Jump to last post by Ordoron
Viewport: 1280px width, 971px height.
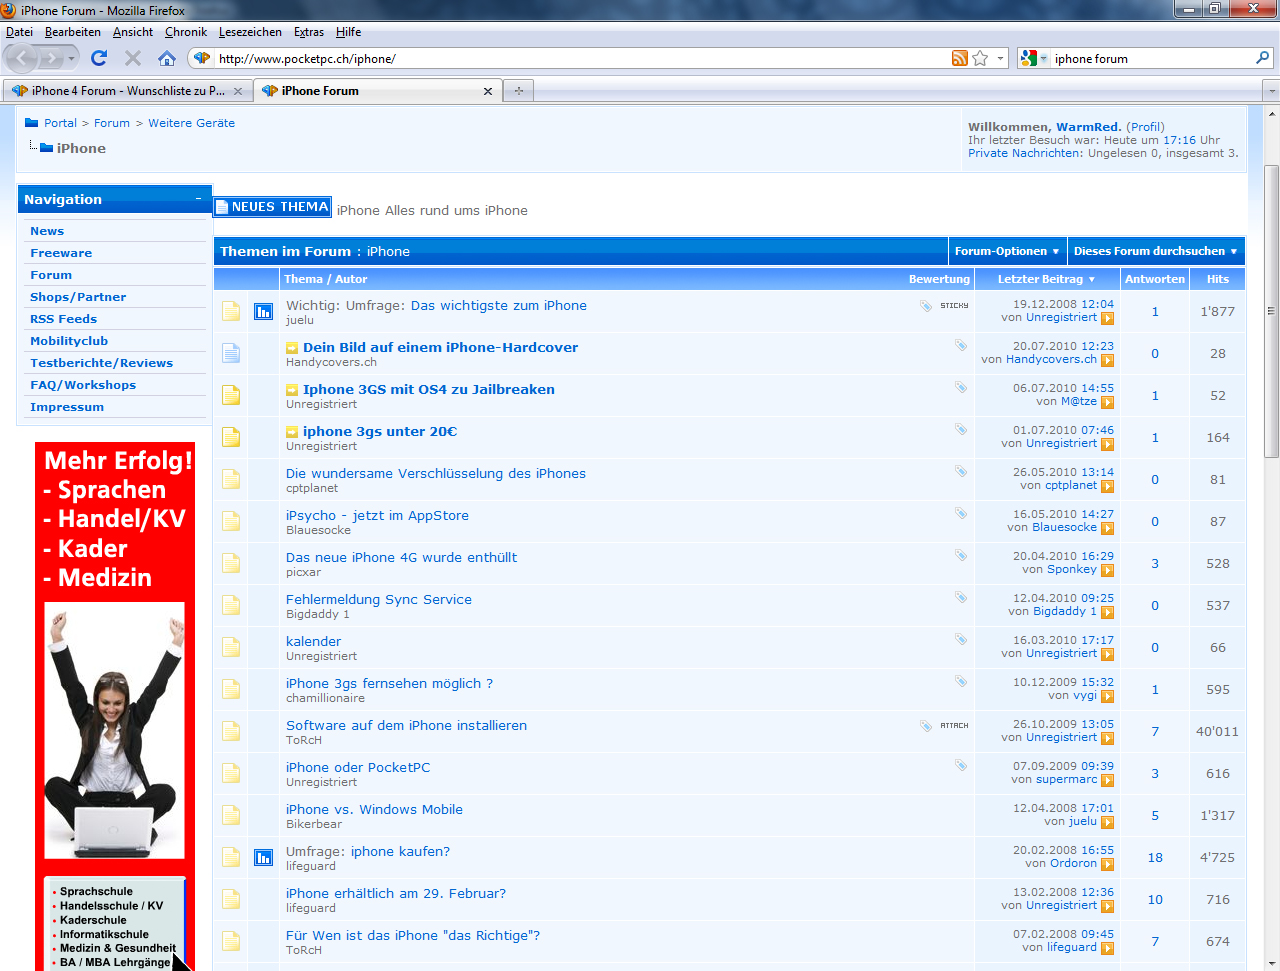coord(1107,864)
